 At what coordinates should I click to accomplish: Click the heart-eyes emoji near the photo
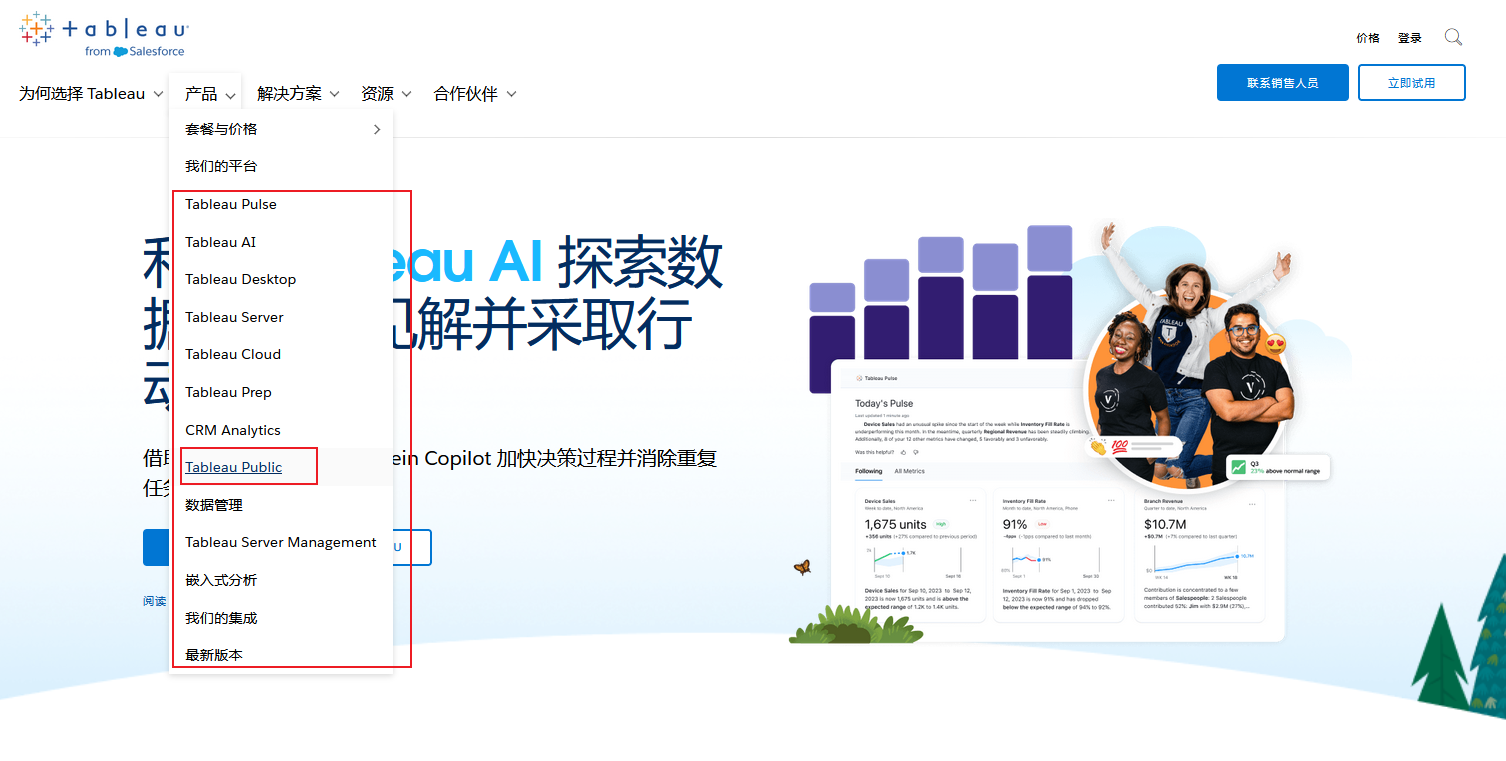(1275, 345)
